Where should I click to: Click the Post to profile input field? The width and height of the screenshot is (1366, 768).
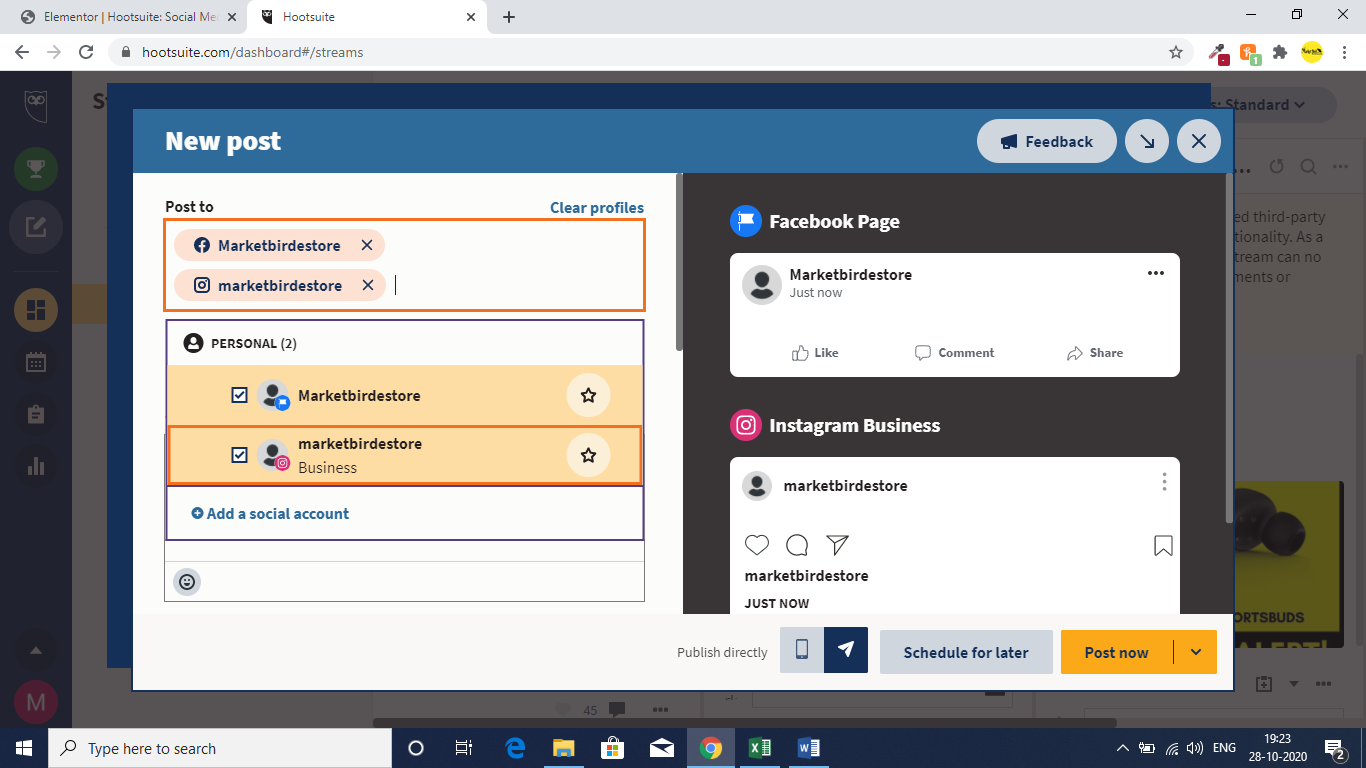pyautogui.click(x=405, y=265)
